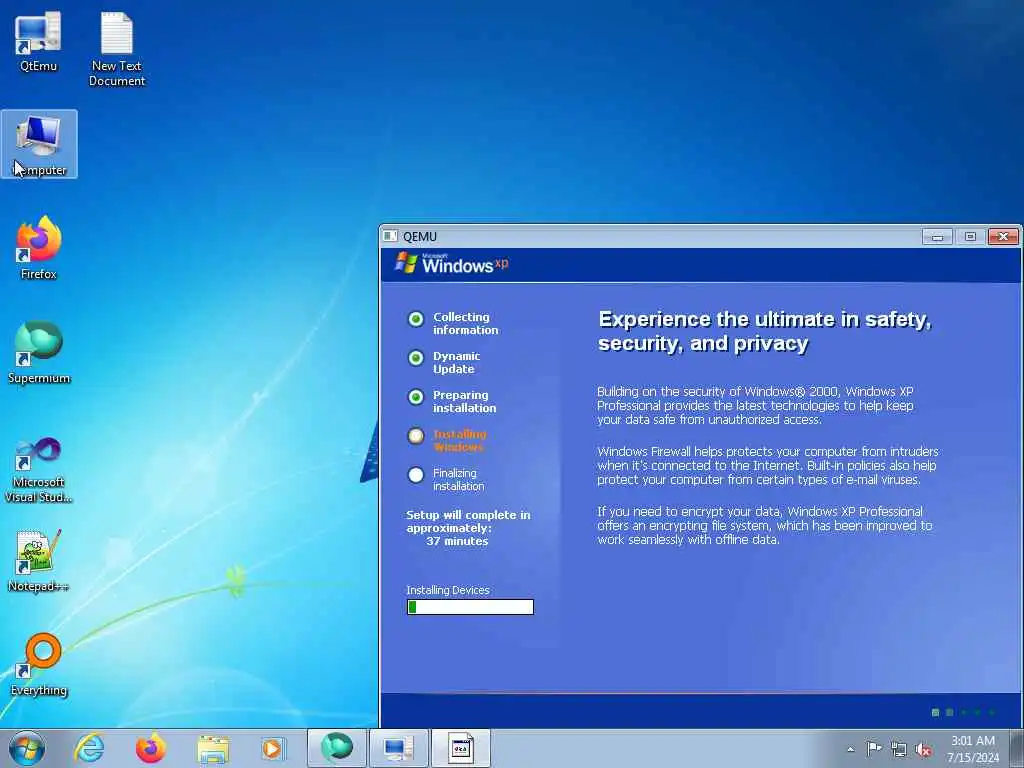Open Microsoft Visual Studio desktop shortcut
1024x768 pixels.
click(39, 470)
